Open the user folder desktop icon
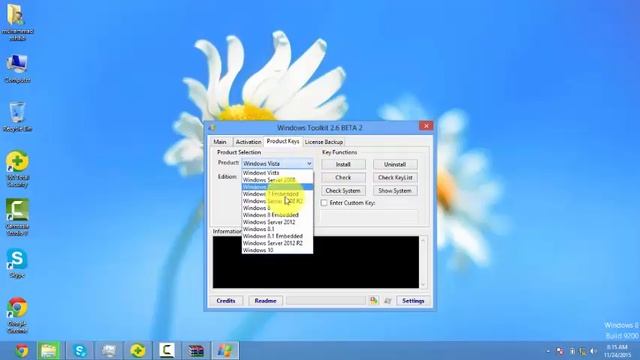640x360 pixels. coord(17,22)
